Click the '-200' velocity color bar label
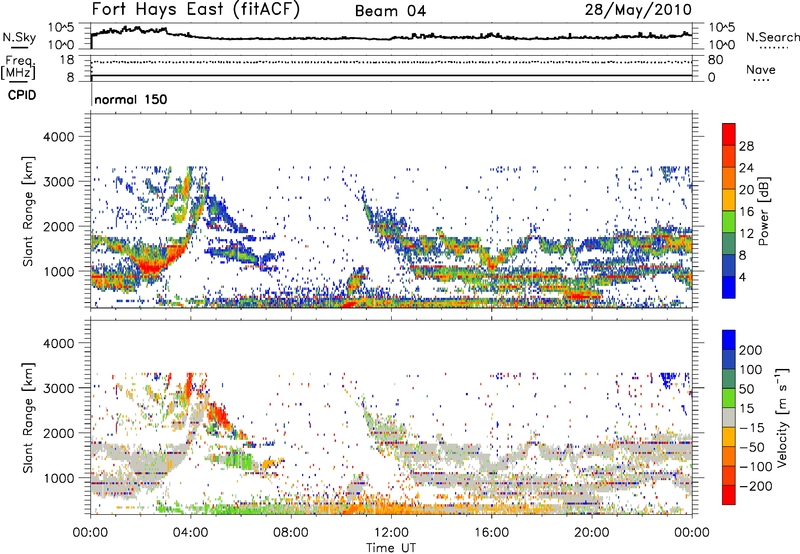Viewport: 800px width, 554px height. (756, 487)
